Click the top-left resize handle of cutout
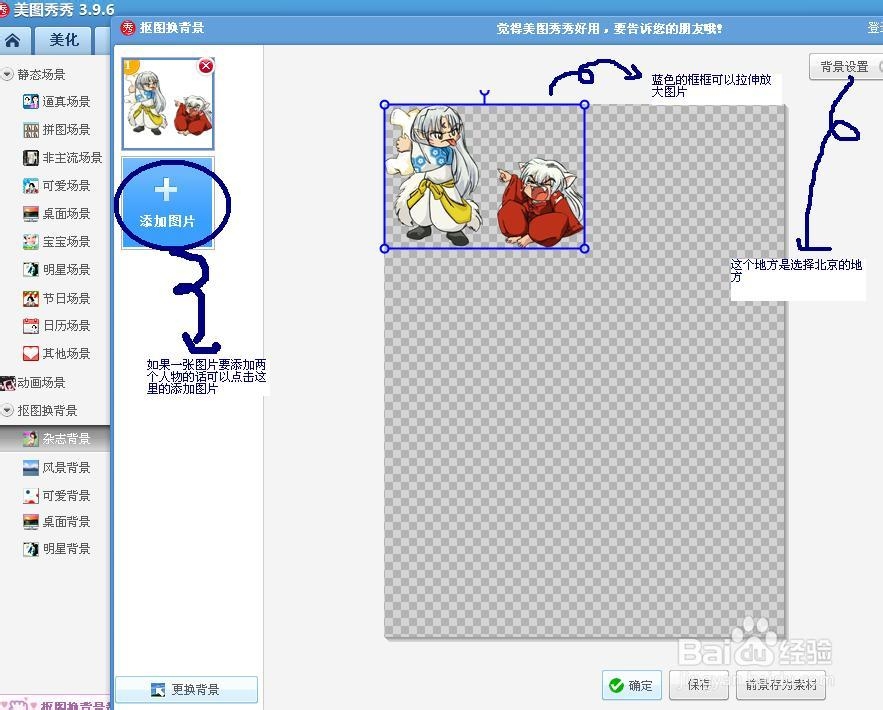Screen dimensions: 883x710 click(385, 105)
